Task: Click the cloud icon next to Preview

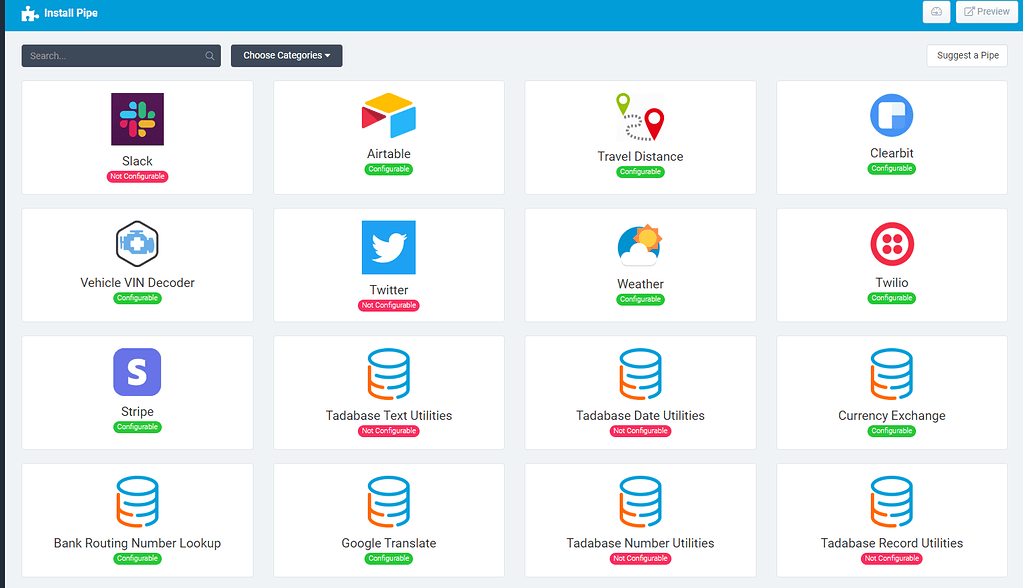Action: 936,11
